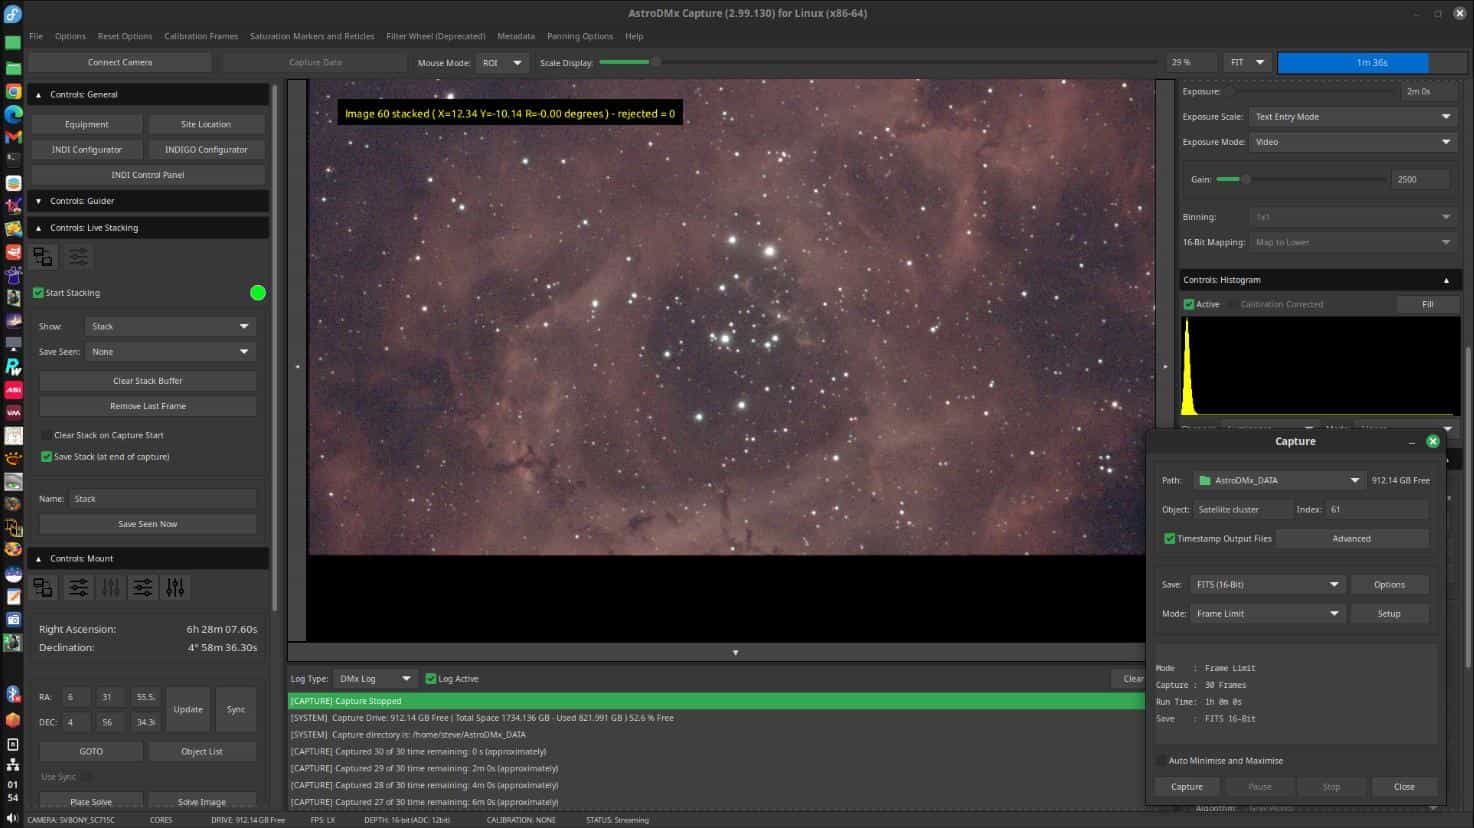The height and width of the screenshot is (828, 1474).
Task: Open the Calibration Frames menu
Action: (x=201, y=36)
